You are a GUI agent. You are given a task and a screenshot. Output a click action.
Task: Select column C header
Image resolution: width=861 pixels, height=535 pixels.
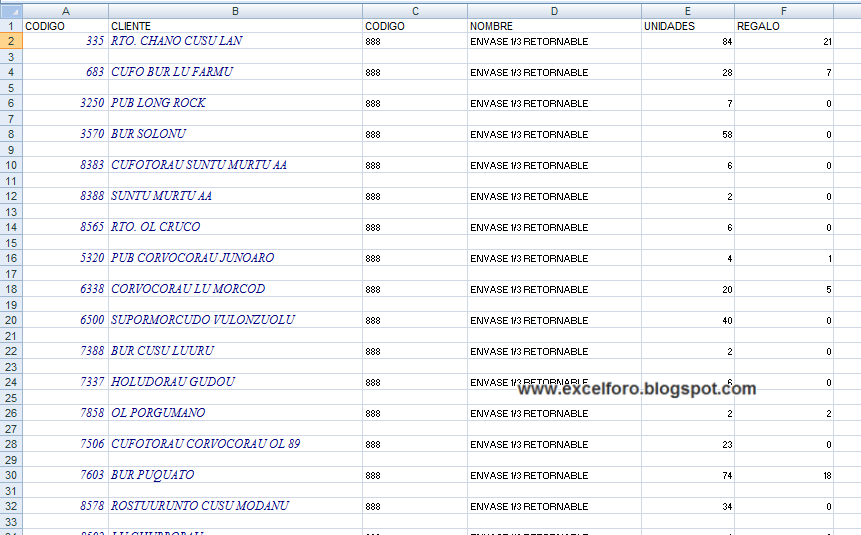(415, 11)
